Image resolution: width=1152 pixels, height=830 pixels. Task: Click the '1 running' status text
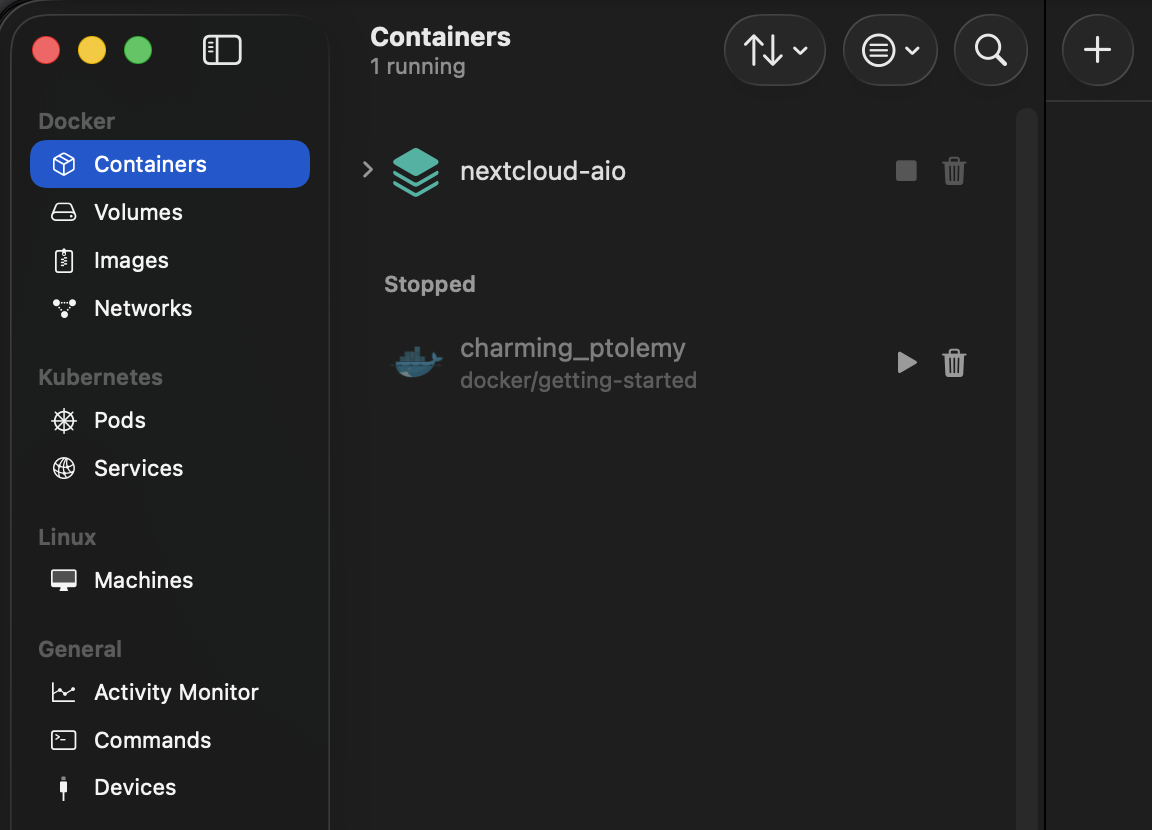(x=417, y=67)
